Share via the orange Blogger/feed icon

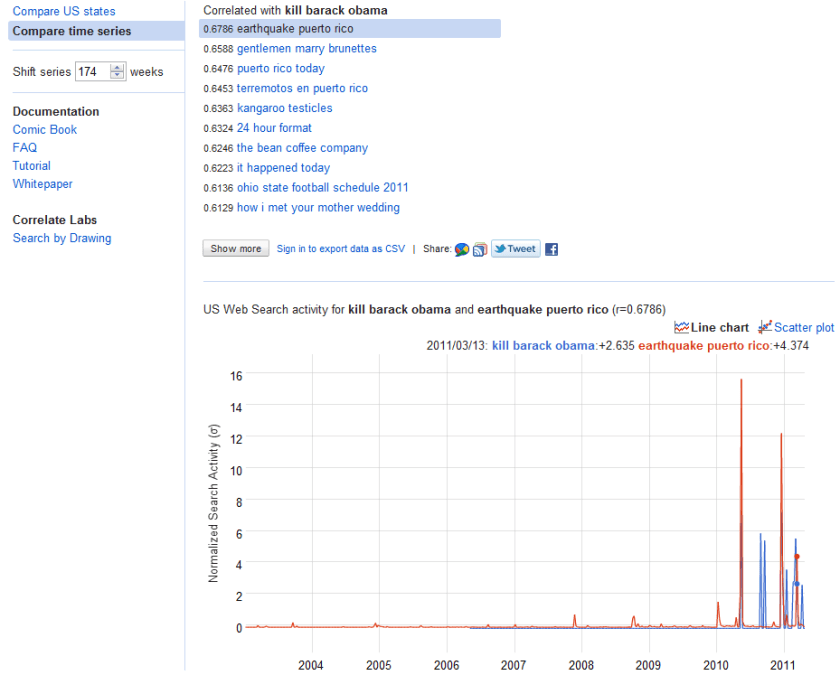coord(479,249)
